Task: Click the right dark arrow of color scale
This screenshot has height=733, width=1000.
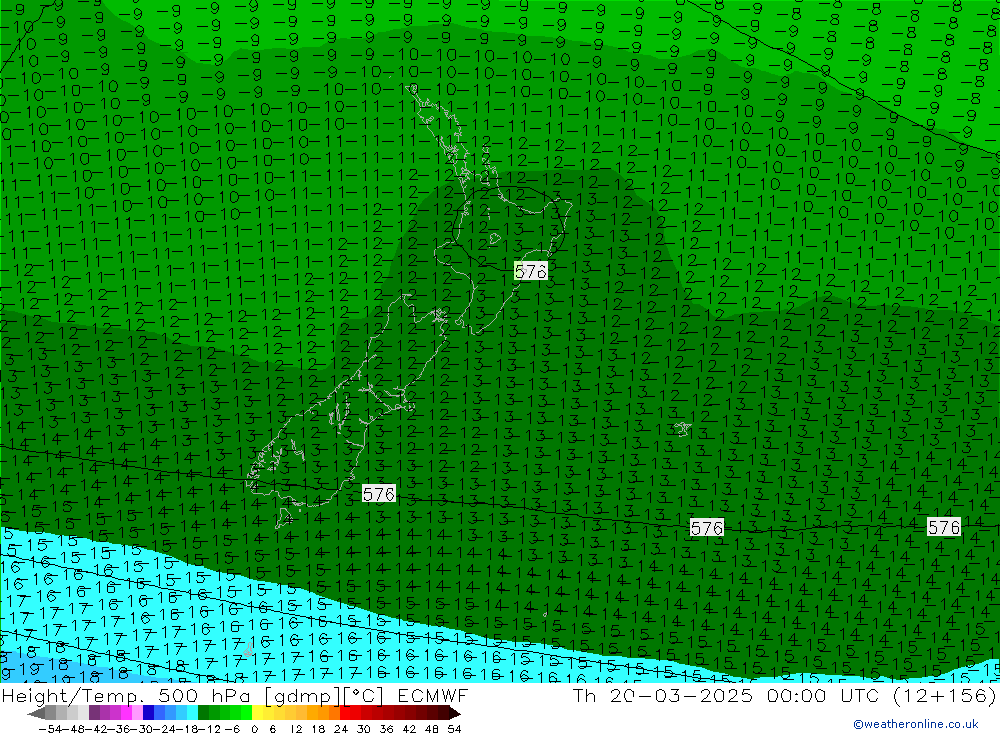Action: point(454,713)
